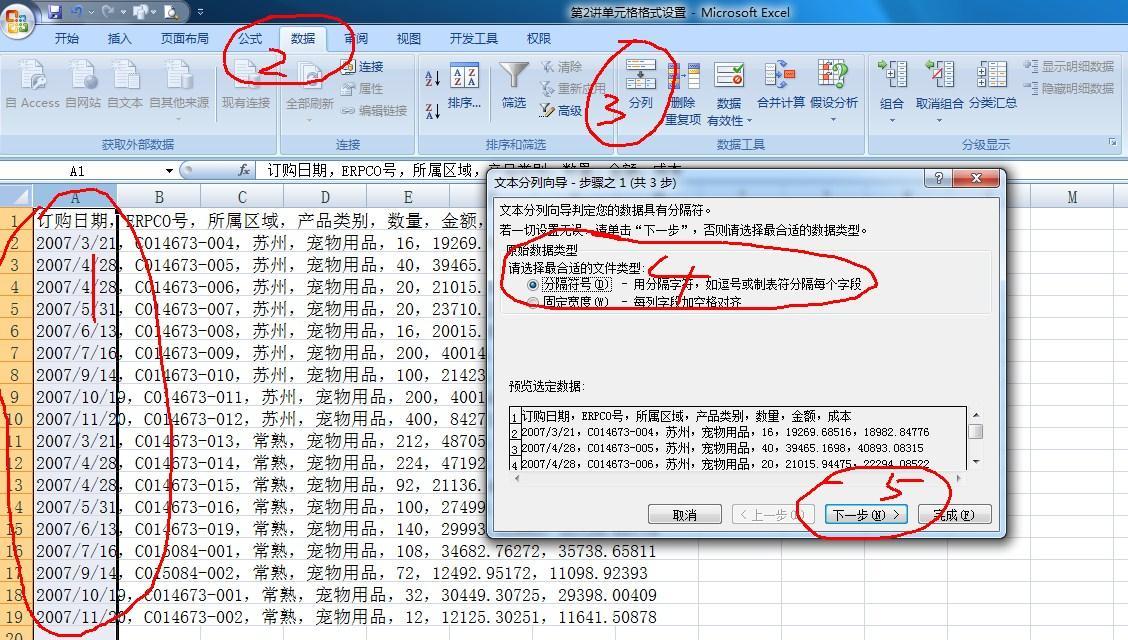Screen dimensions: 1128x640
Task: Click the 下一步 (Next) wizard button
Action: click(x=865, y=513)
